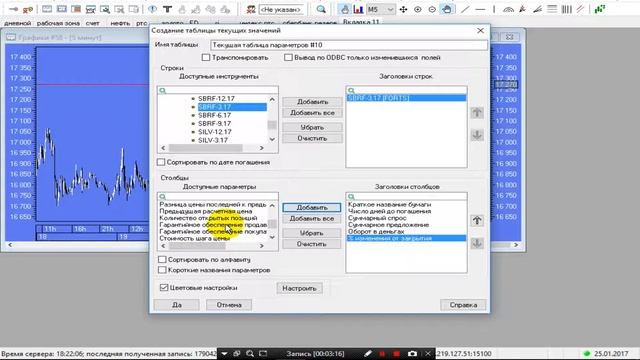
Task: Select the diagonal trend line tool
Action: tap(465, 9)
